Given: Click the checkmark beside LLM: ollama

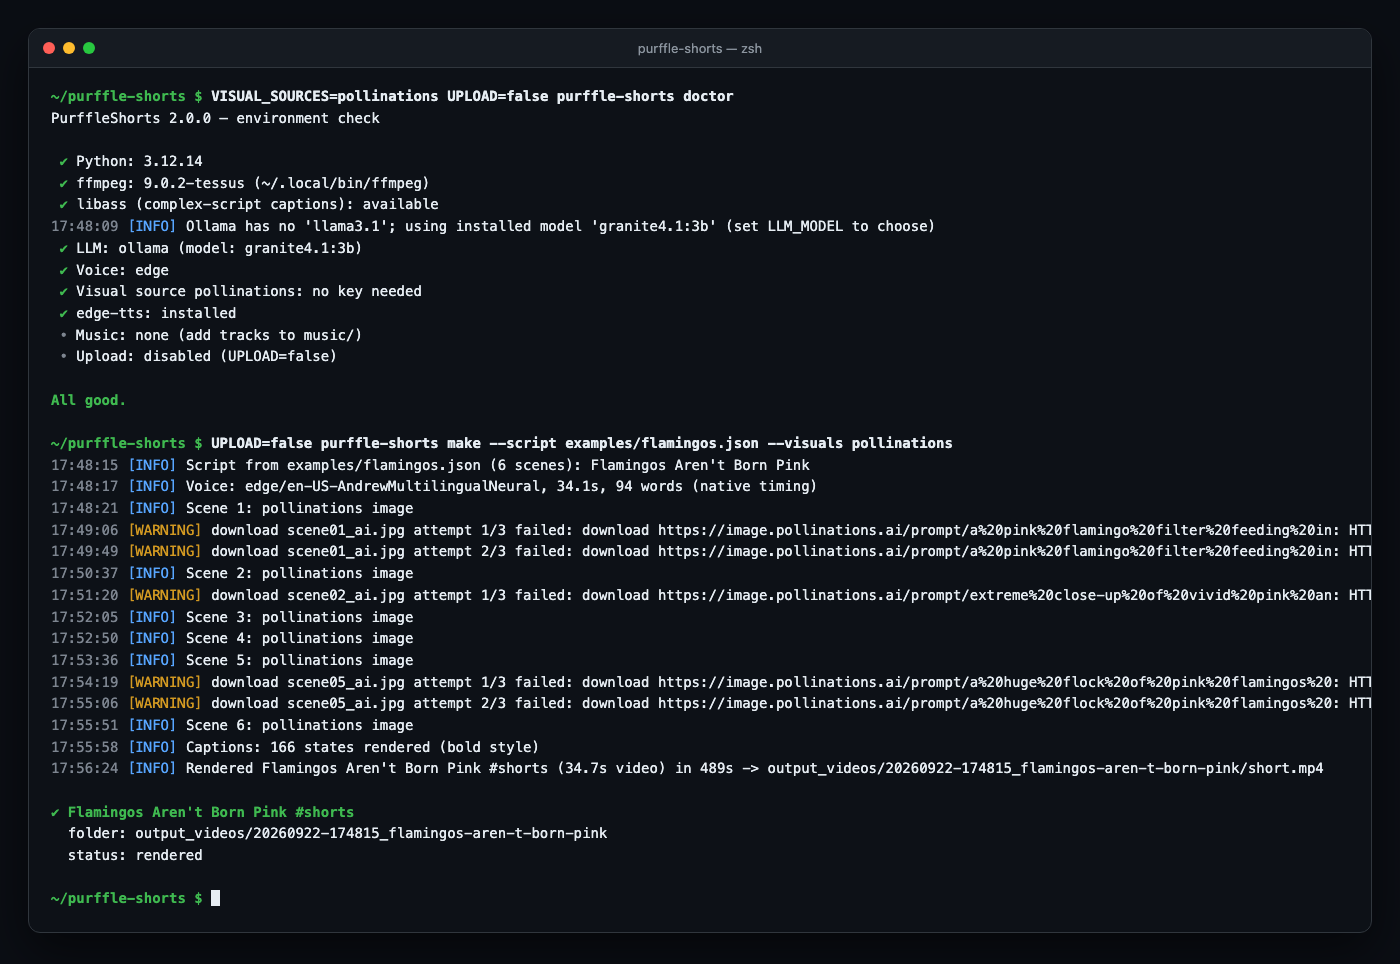Looking at the screenshot, I should click(x=63, y=248).
